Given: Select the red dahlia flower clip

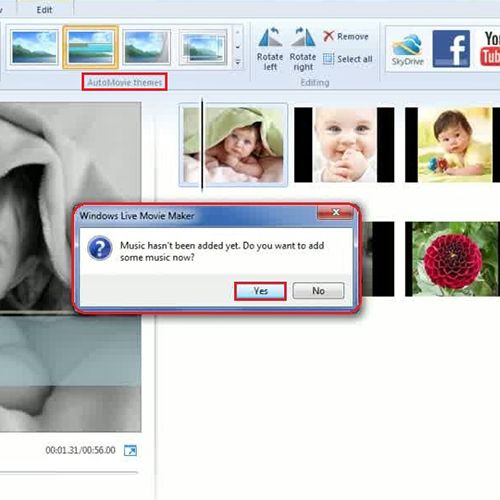Looking at the screenshot, I should (452, 259).
